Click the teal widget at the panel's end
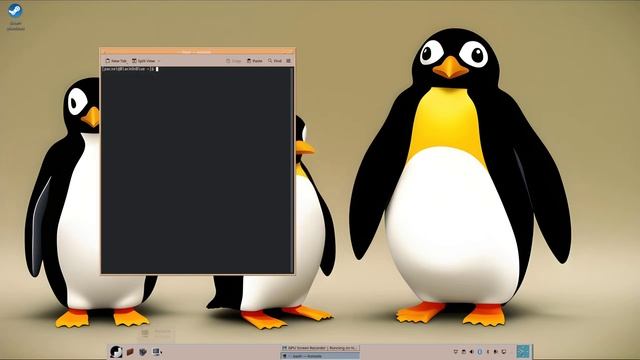The height and width of the screenshot is (360, 640). (523, 351)
